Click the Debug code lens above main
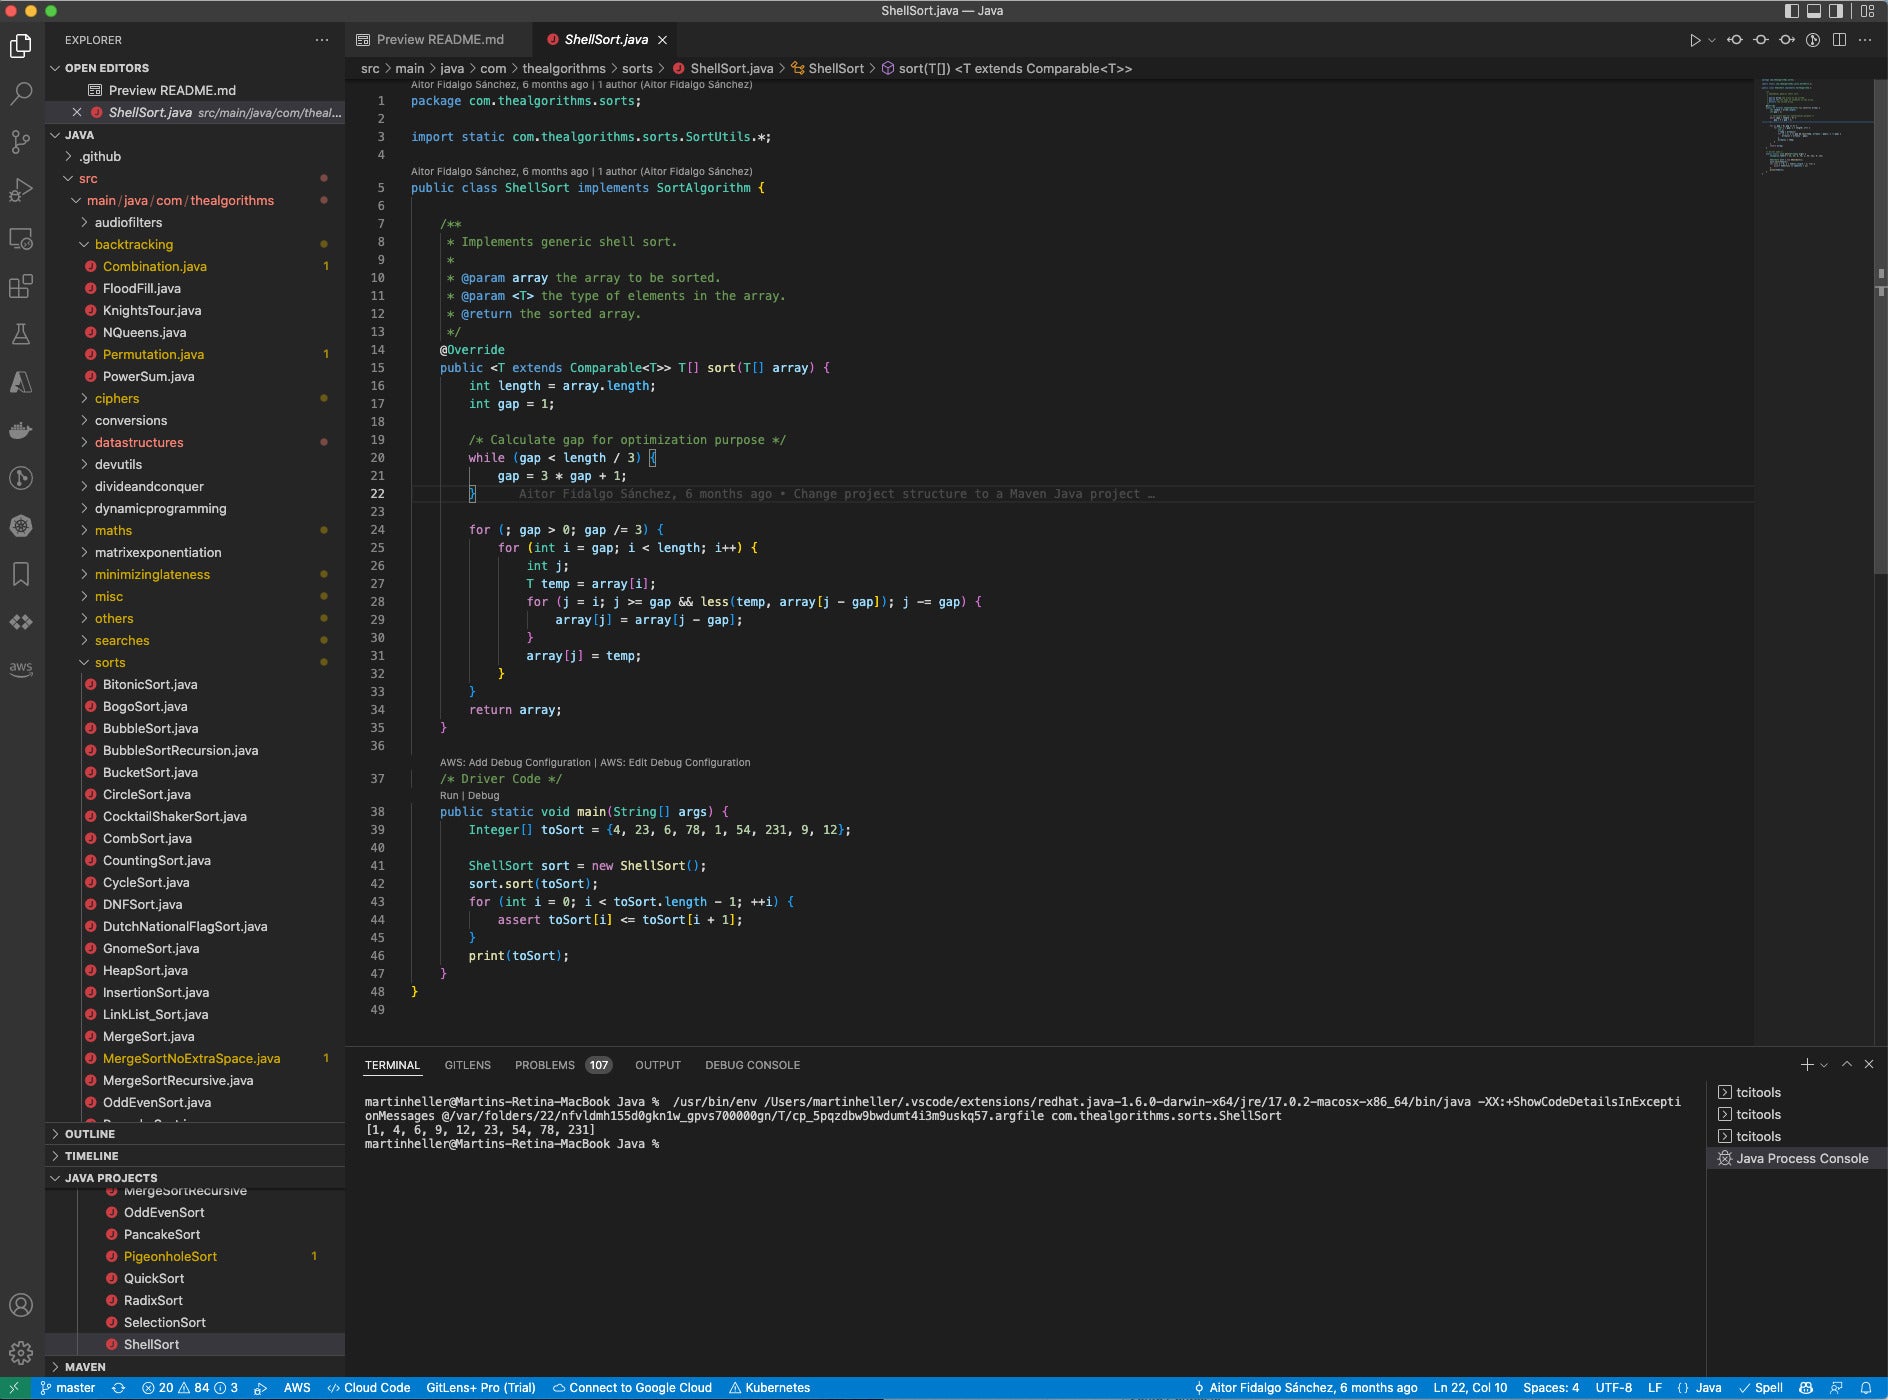Screen dimensions: 1888x1400 (x=483, y=796)
